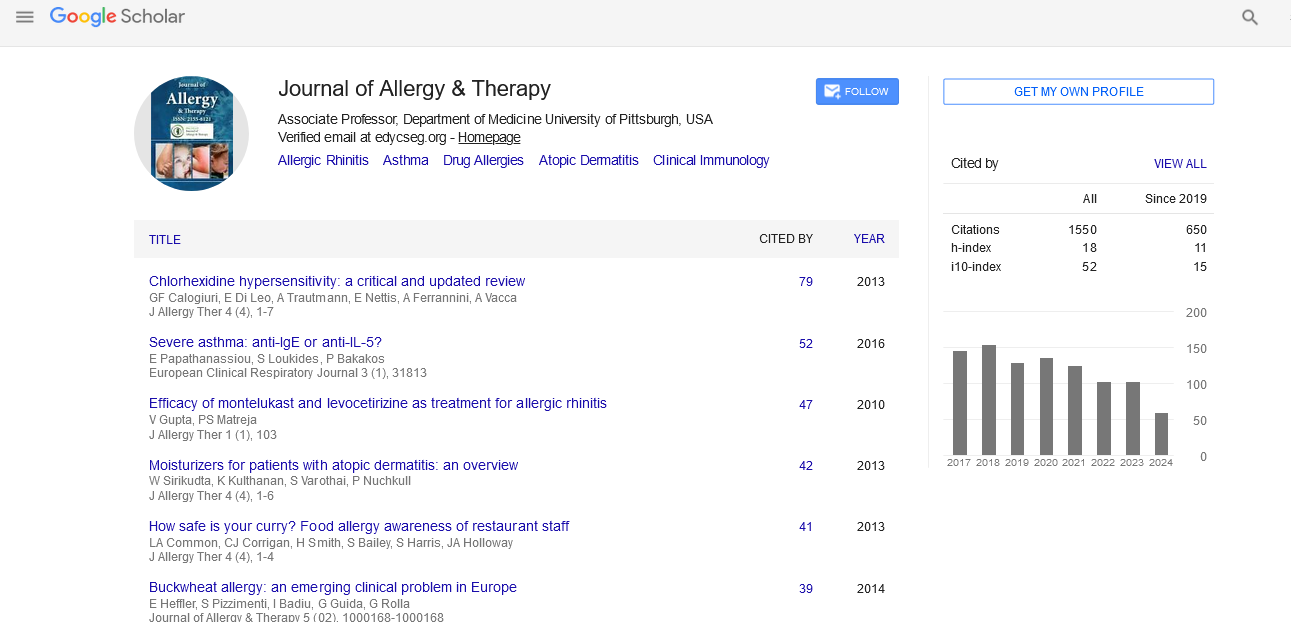Select the Allergic Rhinitis topic link
This screenshot has width=1291, height=622.
[x=323, y=160]
